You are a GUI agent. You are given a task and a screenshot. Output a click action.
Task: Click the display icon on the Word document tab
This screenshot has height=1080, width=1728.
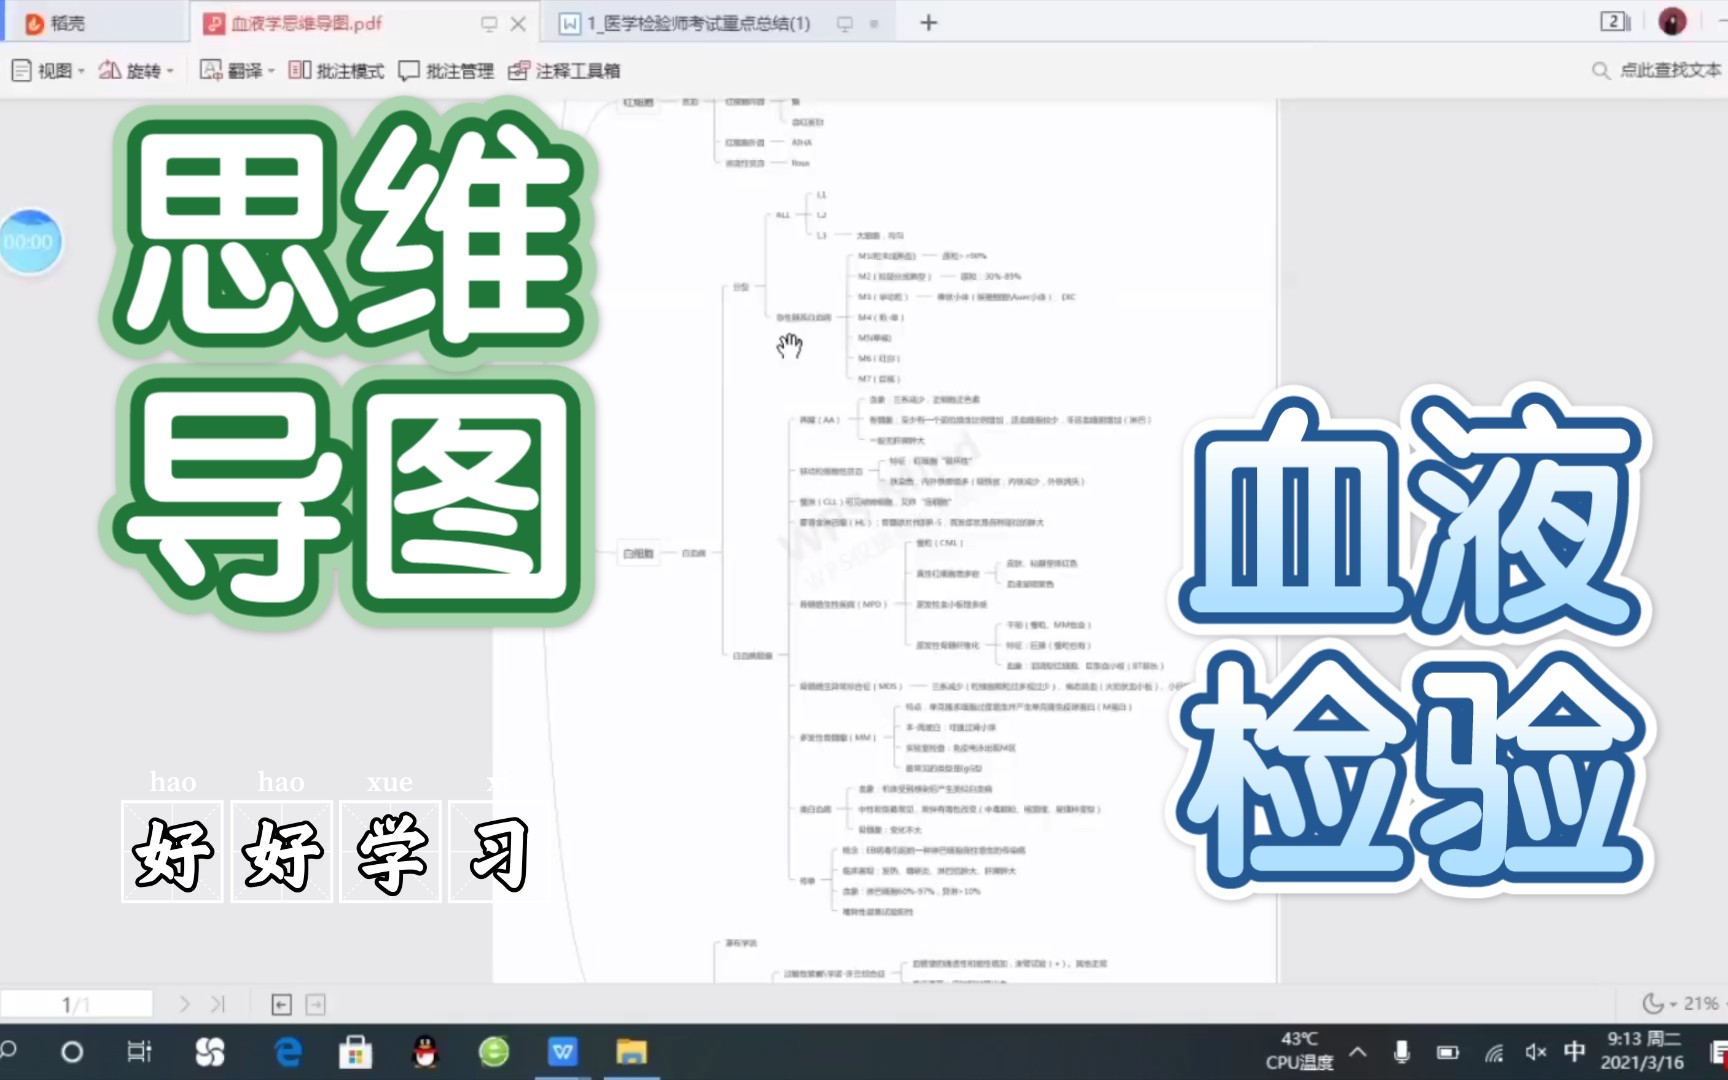point(845,23)
